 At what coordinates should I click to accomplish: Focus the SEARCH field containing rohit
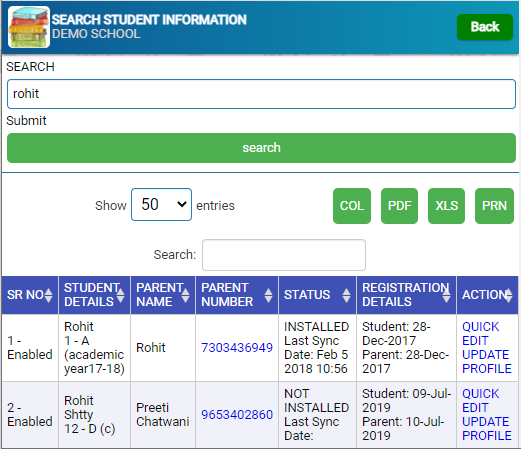261,94
